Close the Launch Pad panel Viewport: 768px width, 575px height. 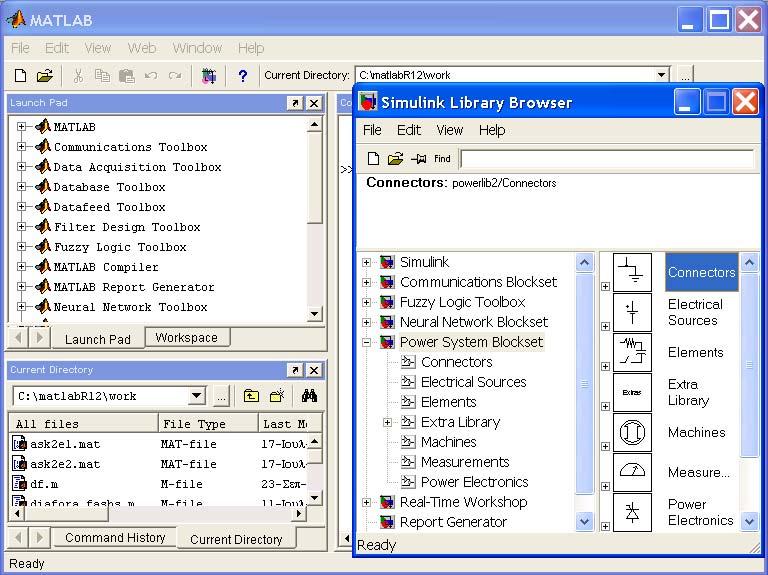(314, 103)
